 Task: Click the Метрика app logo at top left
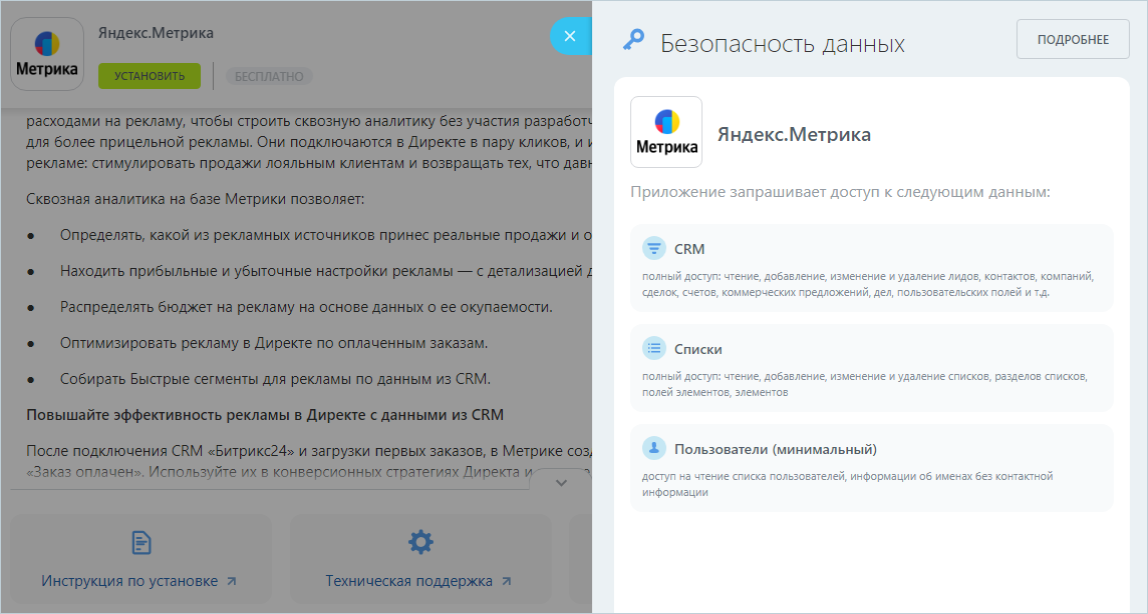[47, 54]
